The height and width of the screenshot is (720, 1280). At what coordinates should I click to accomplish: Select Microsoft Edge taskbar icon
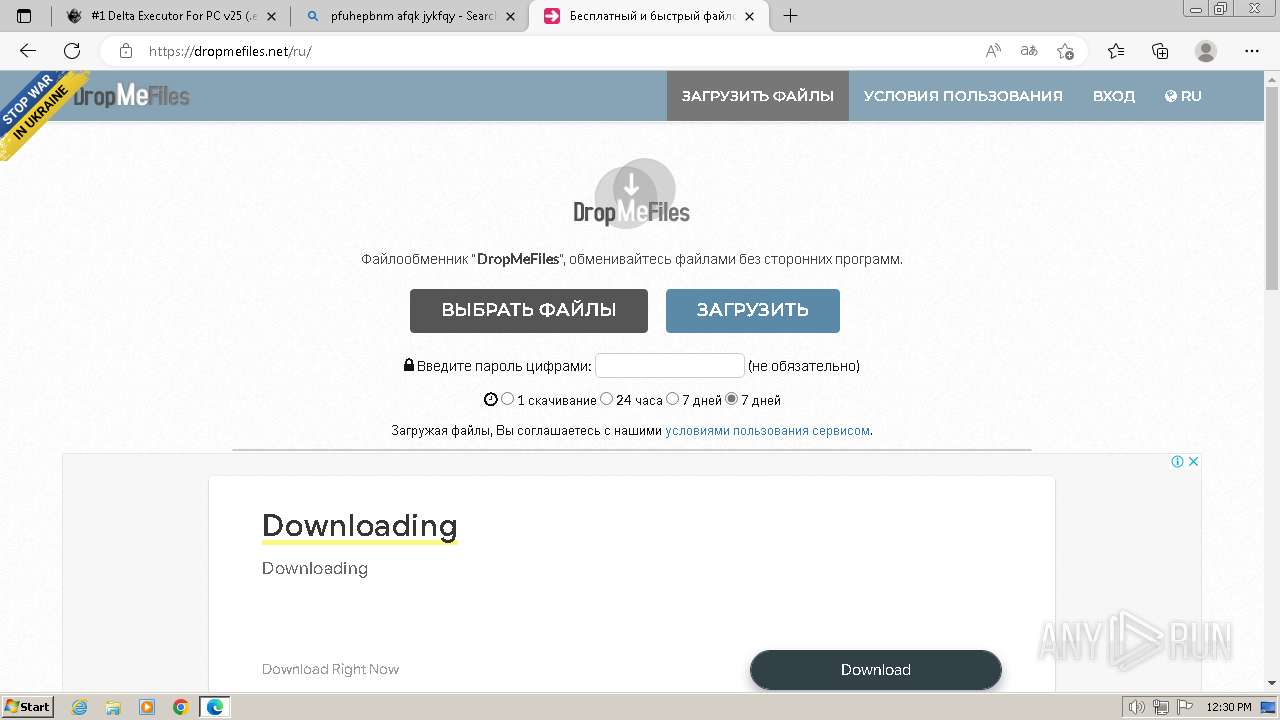(x=215, y=707)
